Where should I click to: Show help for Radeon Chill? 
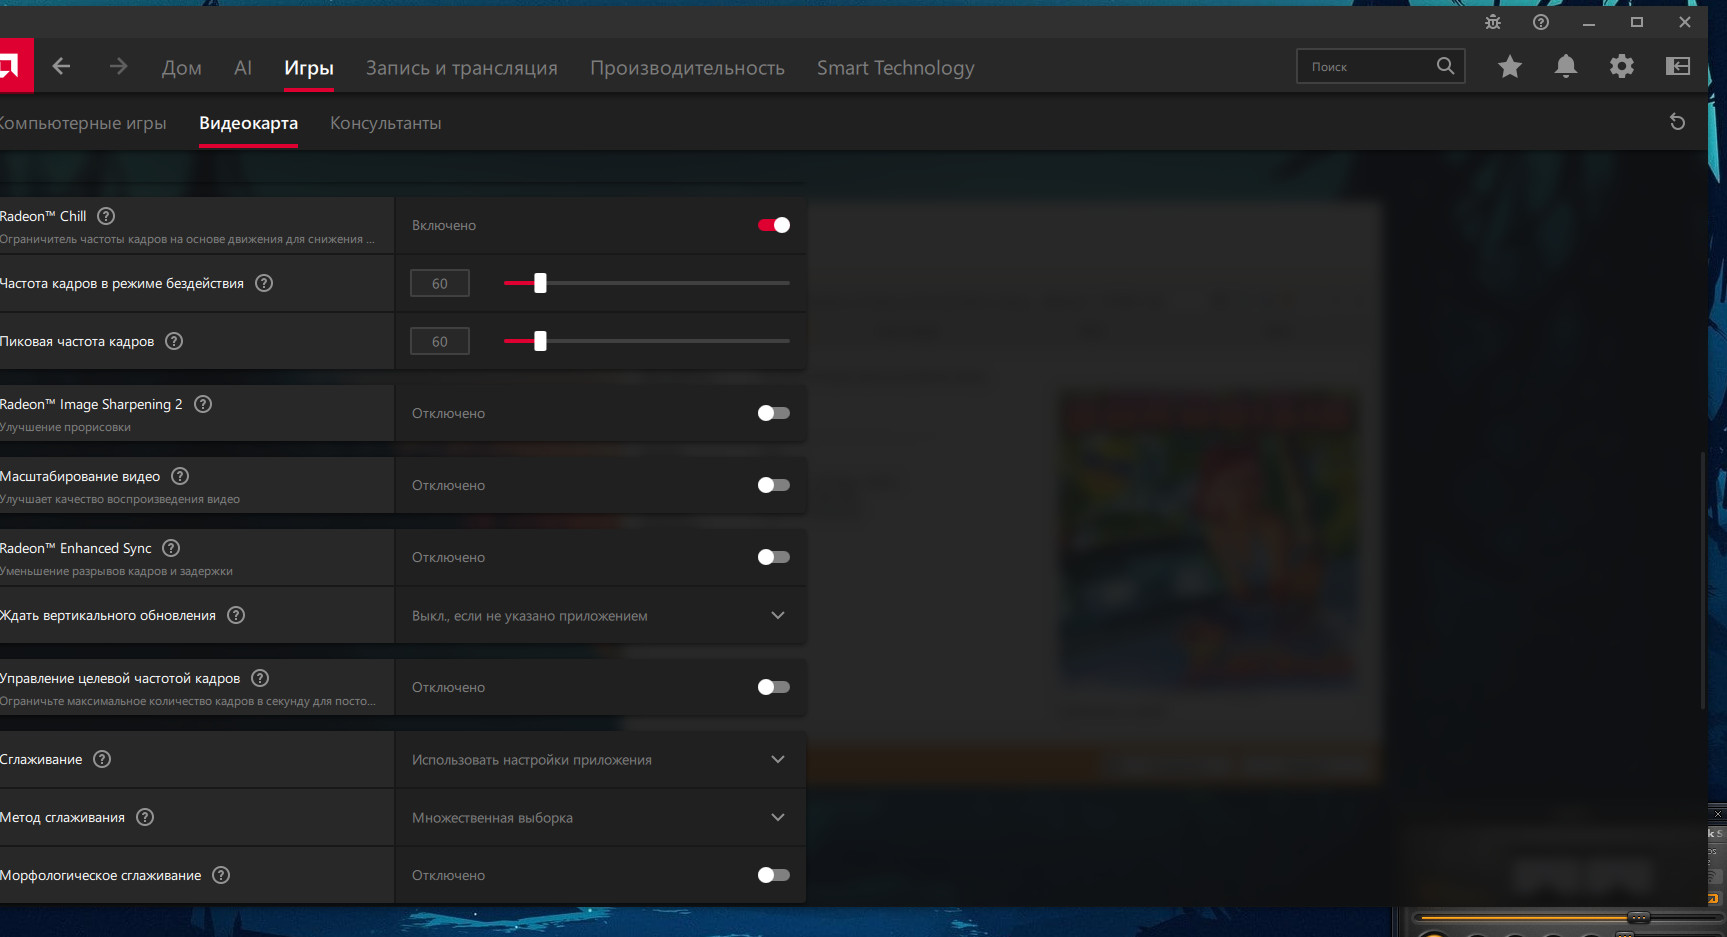click(106, 216)
